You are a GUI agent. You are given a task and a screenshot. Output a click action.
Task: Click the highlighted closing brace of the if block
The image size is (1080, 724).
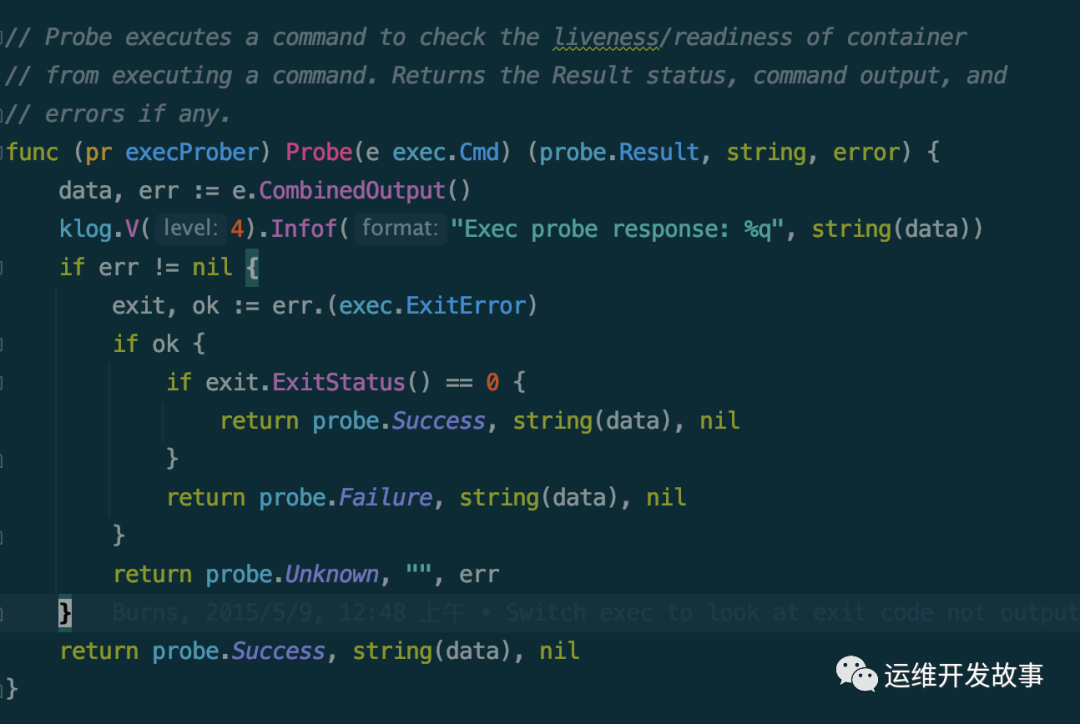(x=65, y=612)
